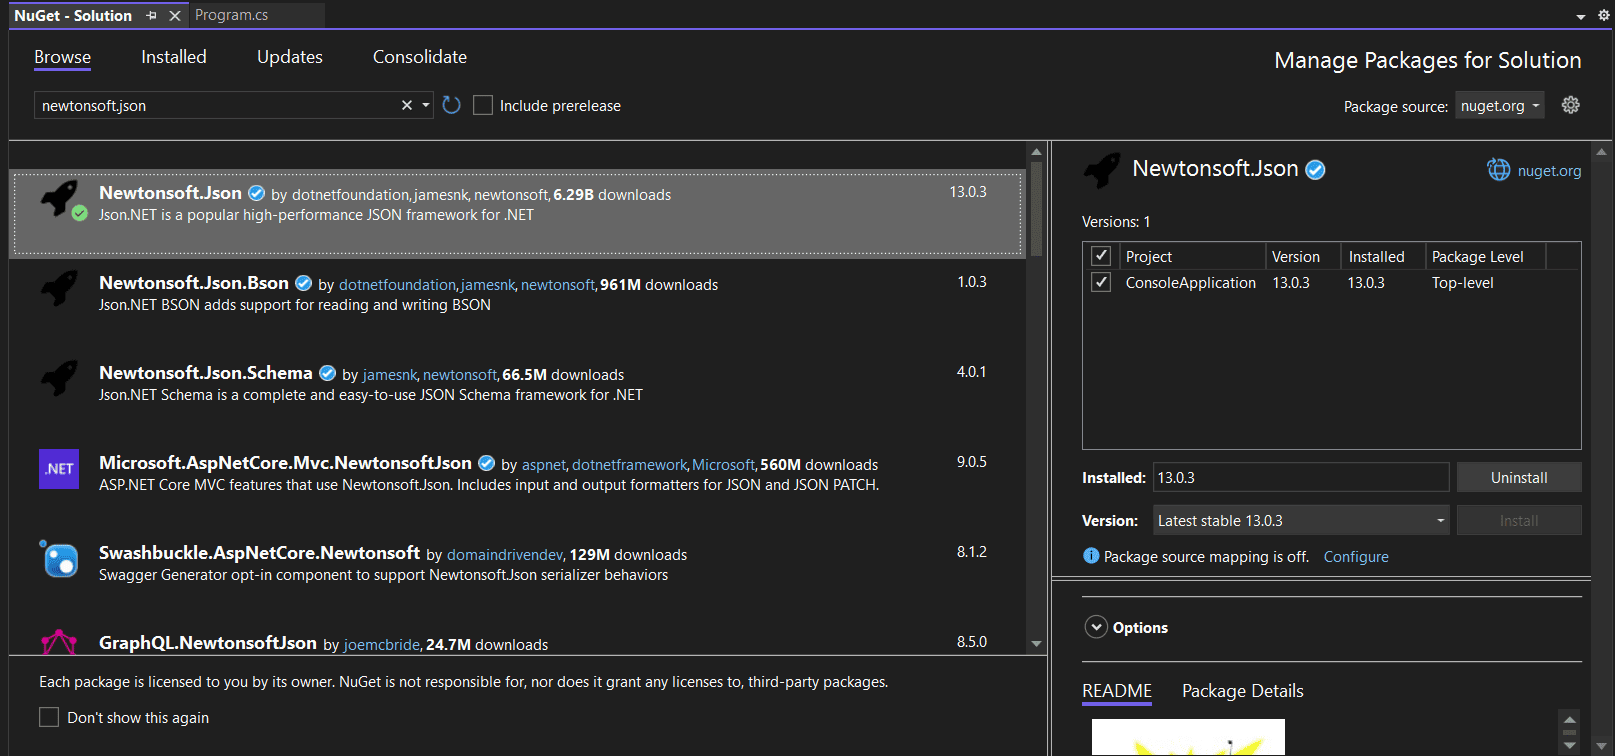Expand the Options section chevron

1096,627
